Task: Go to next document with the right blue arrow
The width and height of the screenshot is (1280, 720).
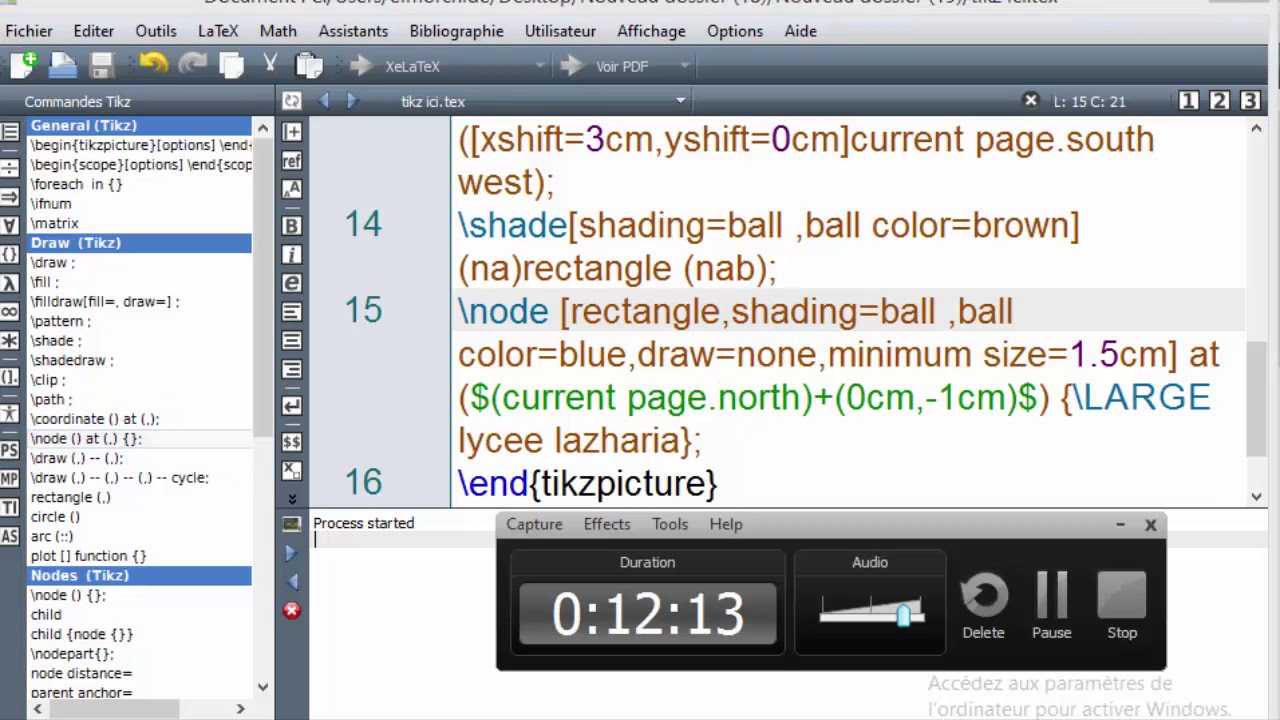Action: 352,100
